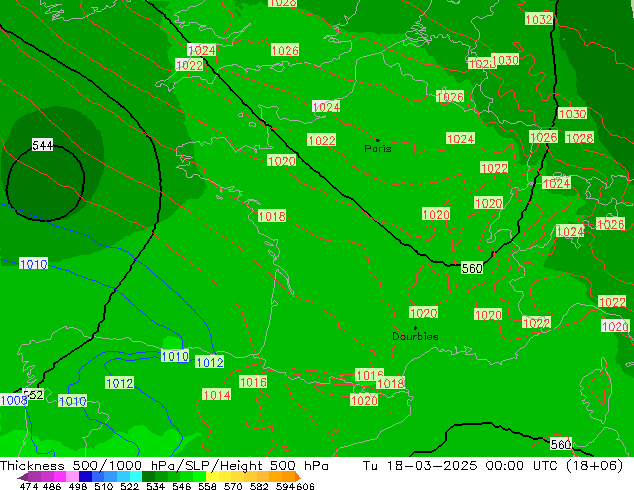
Task: Click the legend value 594
Action: [x=285, y=486]
